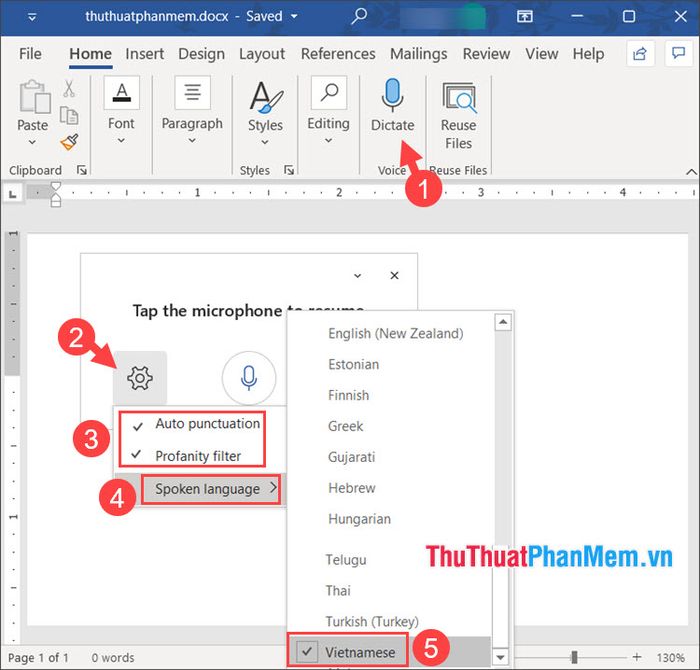The image size is (700, 670).
Task: Expand the Styles dropdown arrow
Action: point(265,142)
